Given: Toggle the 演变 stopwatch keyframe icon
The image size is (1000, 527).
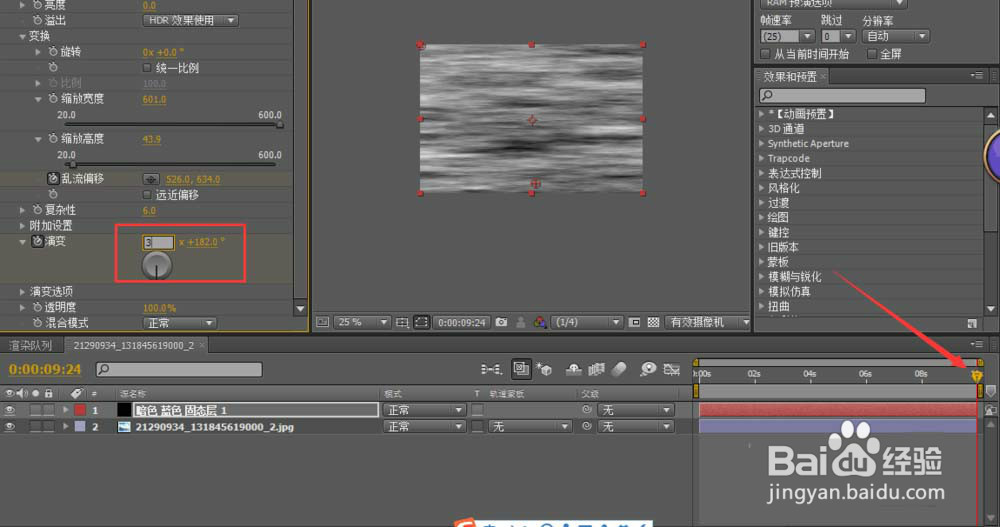Looking at the screenshot, I should click(x=38, y=241).
